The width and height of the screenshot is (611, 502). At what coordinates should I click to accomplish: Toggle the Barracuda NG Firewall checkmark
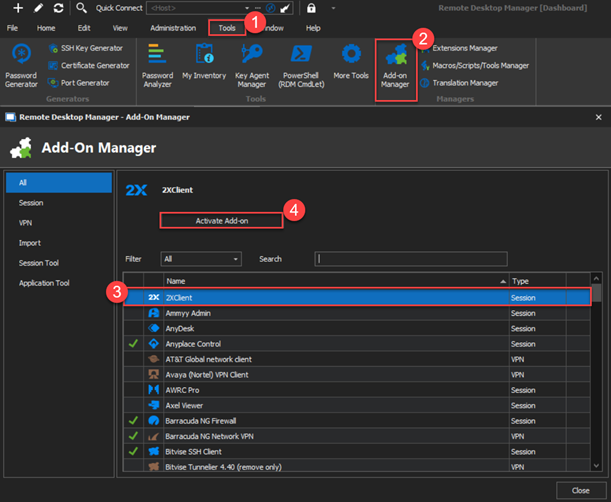coord(133,421)
